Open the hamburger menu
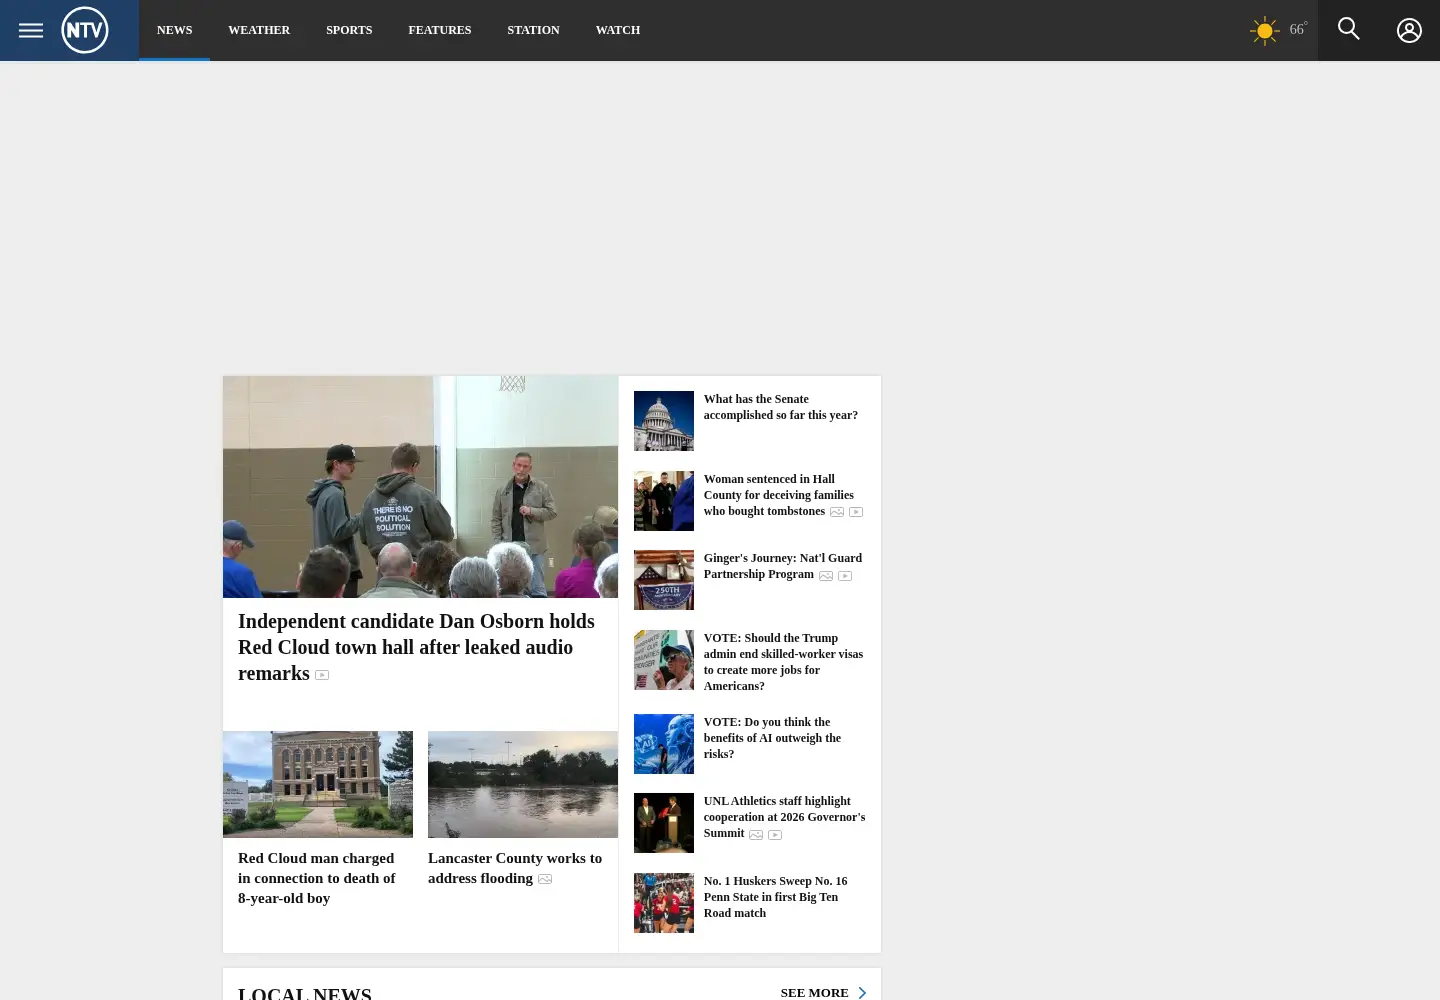 click(31, 30)
